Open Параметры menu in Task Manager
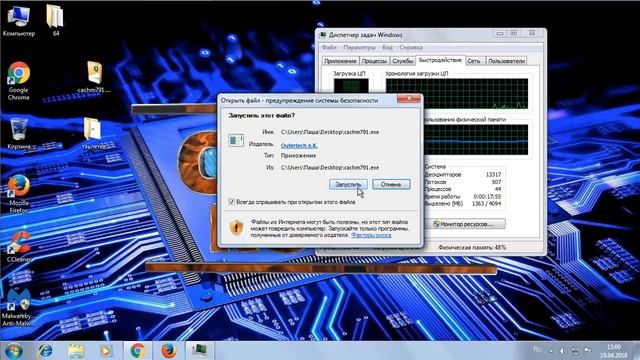The image size is (640, 360). tap(359, 47)
